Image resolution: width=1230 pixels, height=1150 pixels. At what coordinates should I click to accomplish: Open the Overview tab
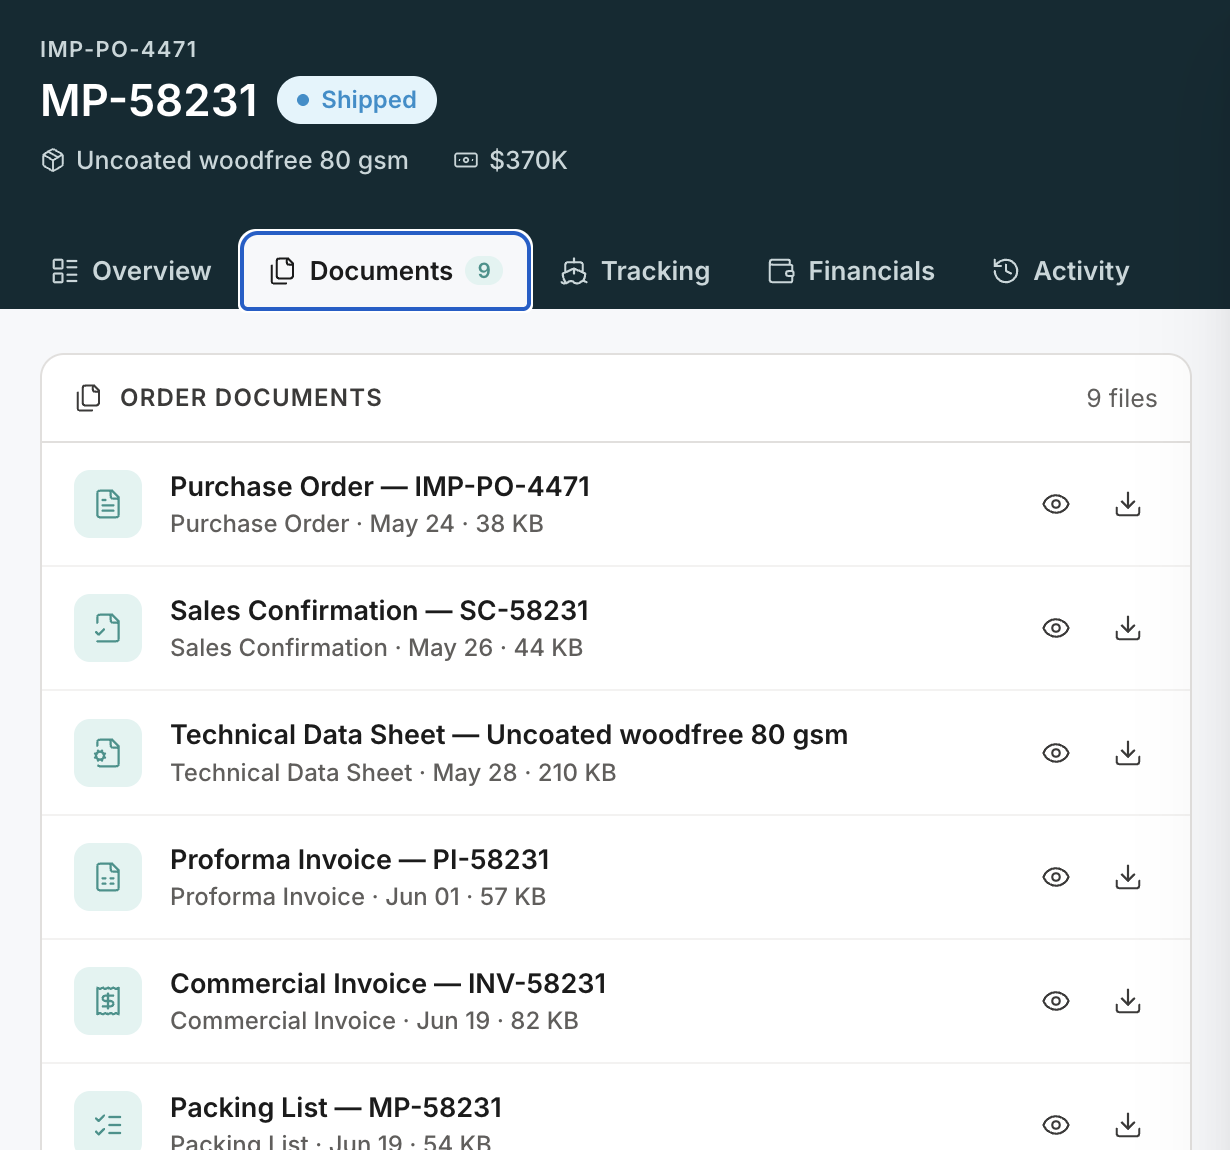132,271
